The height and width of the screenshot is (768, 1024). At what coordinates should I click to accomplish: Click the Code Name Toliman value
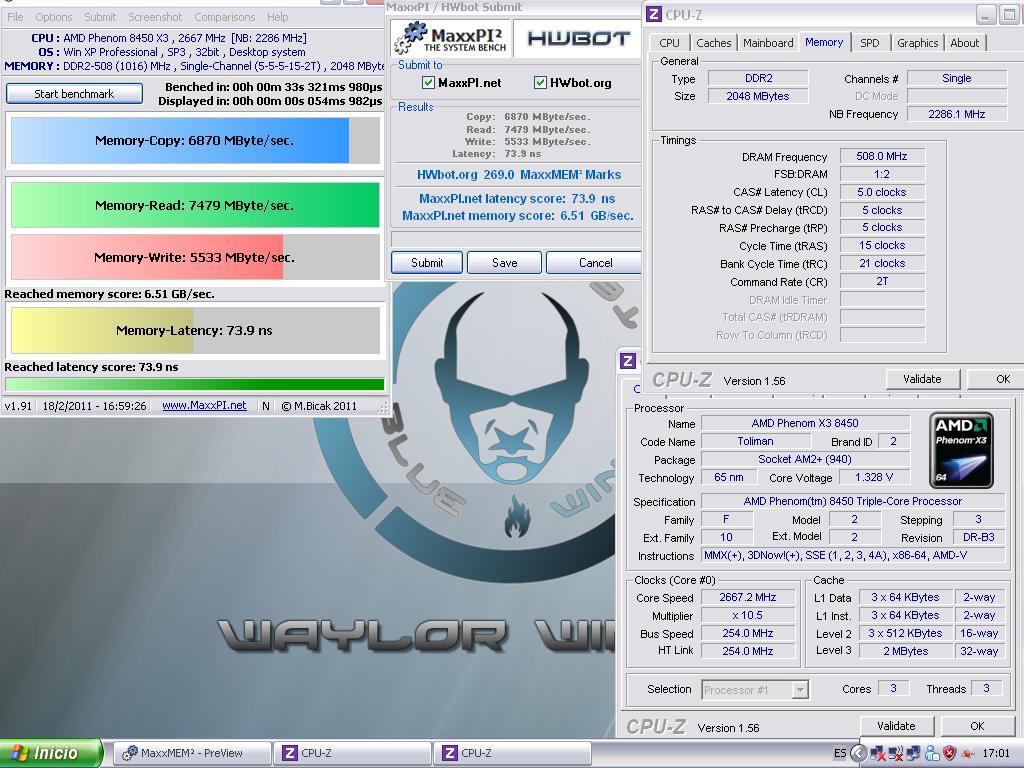coord(756,441)
